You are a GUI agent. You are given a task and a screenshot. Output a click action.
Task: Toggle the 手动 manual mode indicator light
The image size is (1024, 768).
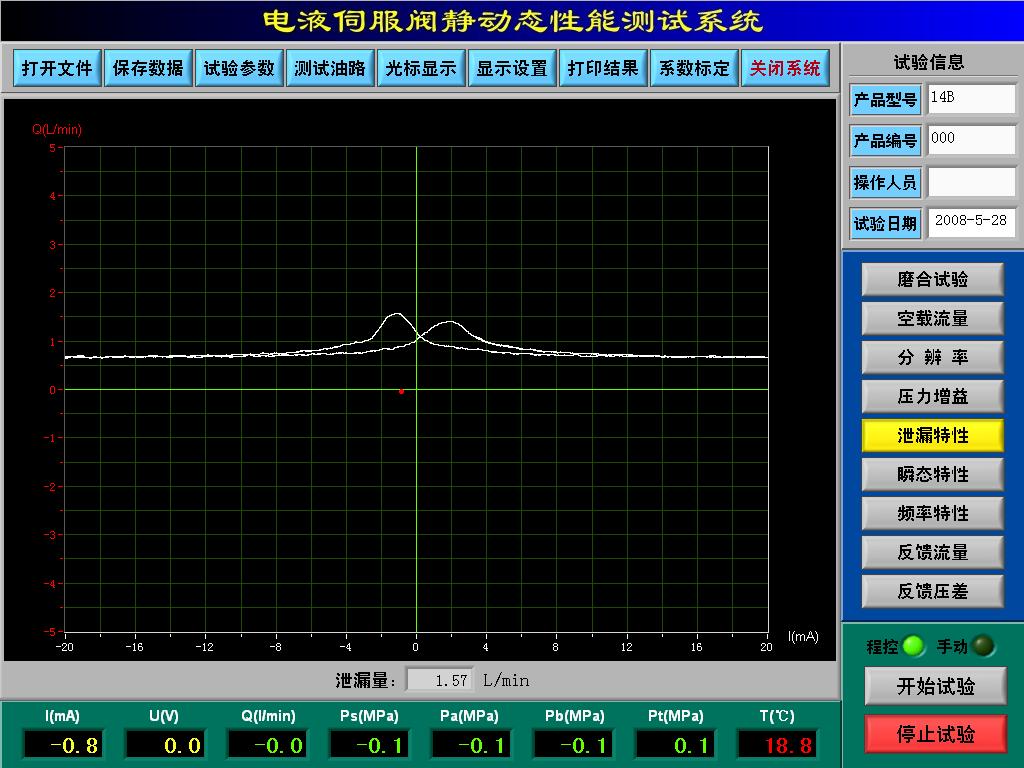[983, 646]
